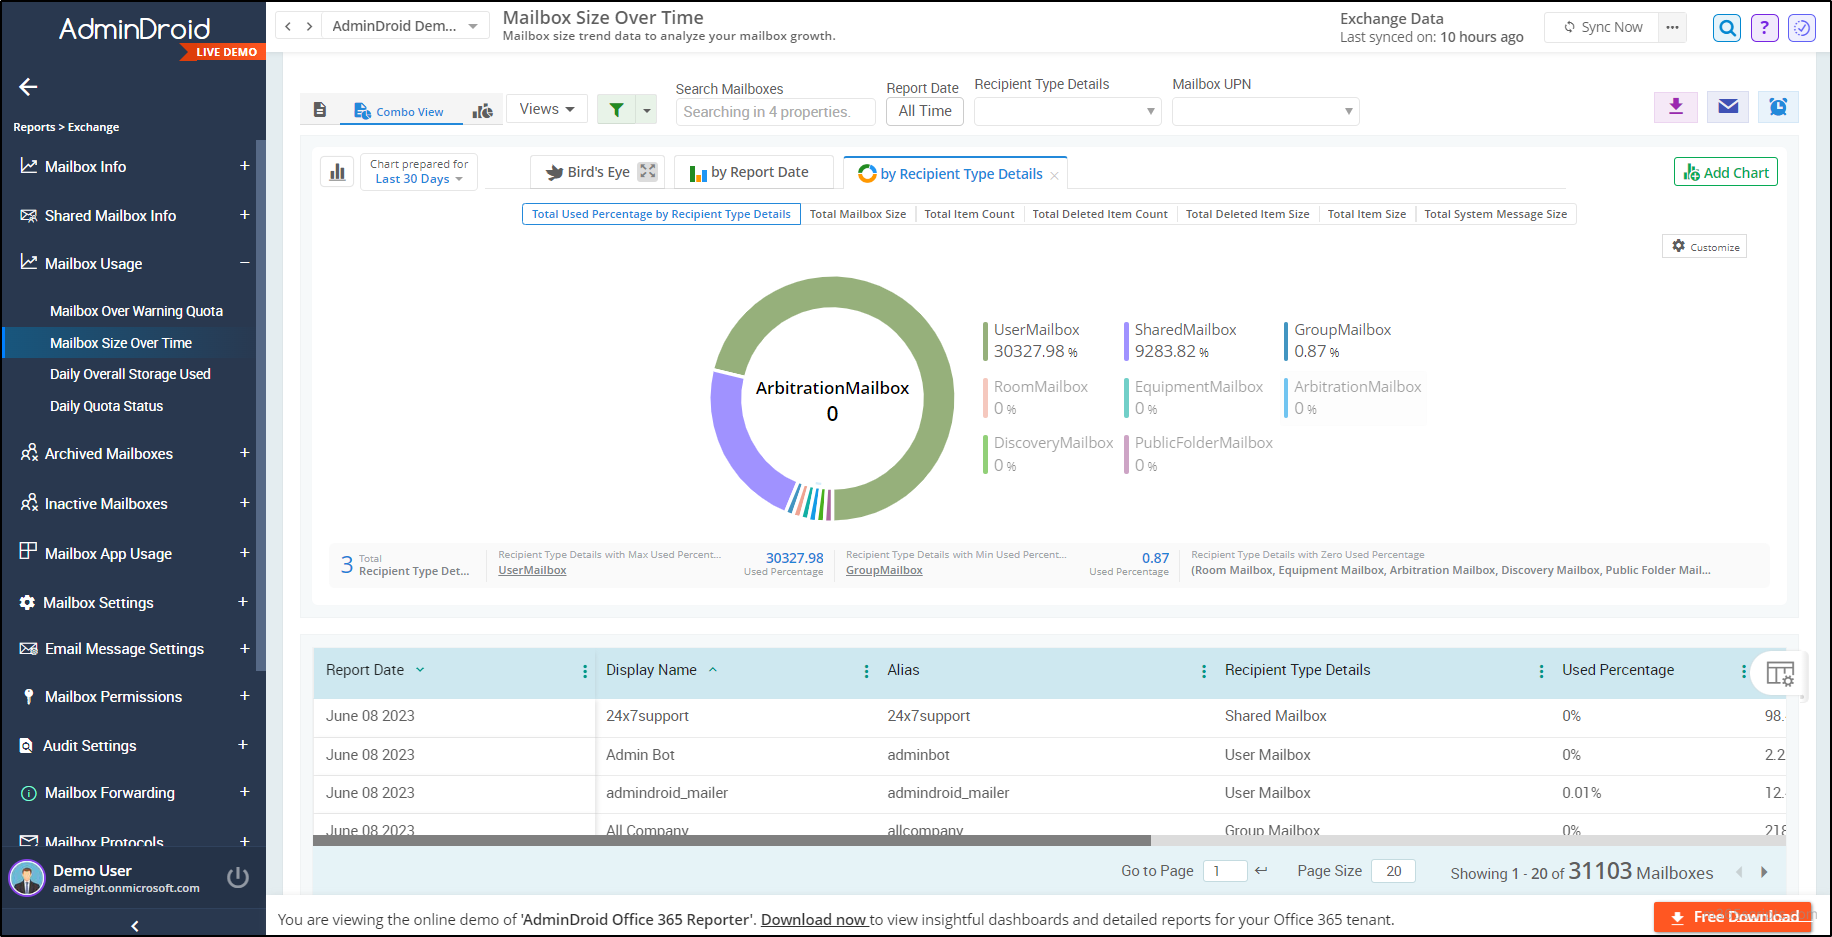Open the alert schedule alarm icon
Image resolution: width=1832 pixels, height=937 pixels.
pos(1778,106)
